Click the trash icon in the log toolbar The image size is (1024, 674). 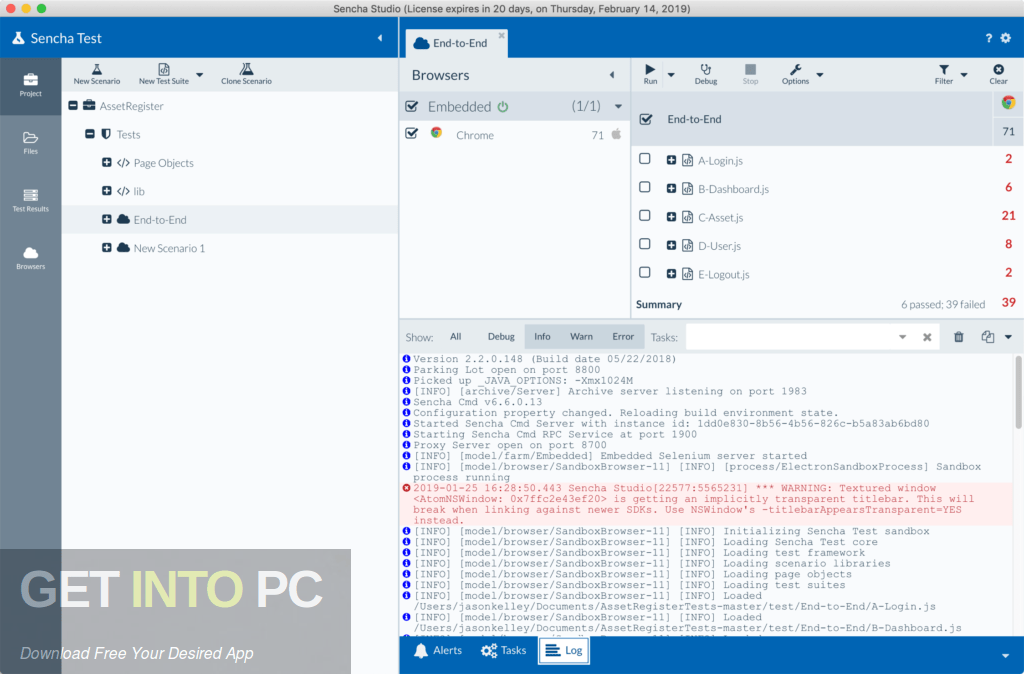click(x=958, y=337)
